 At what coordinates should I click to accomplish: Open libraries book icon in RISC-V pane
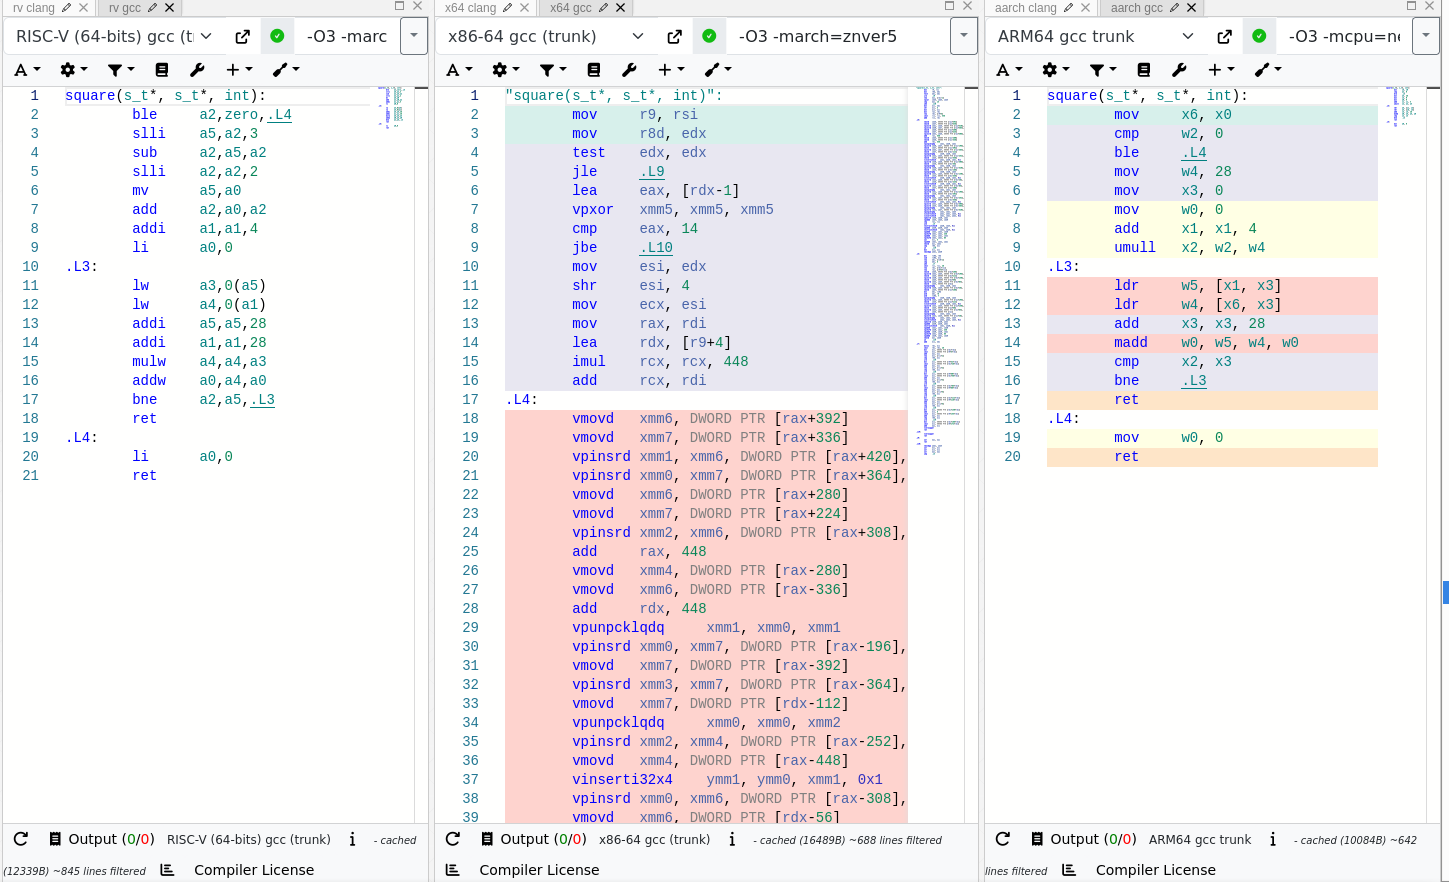click(162, 70)
